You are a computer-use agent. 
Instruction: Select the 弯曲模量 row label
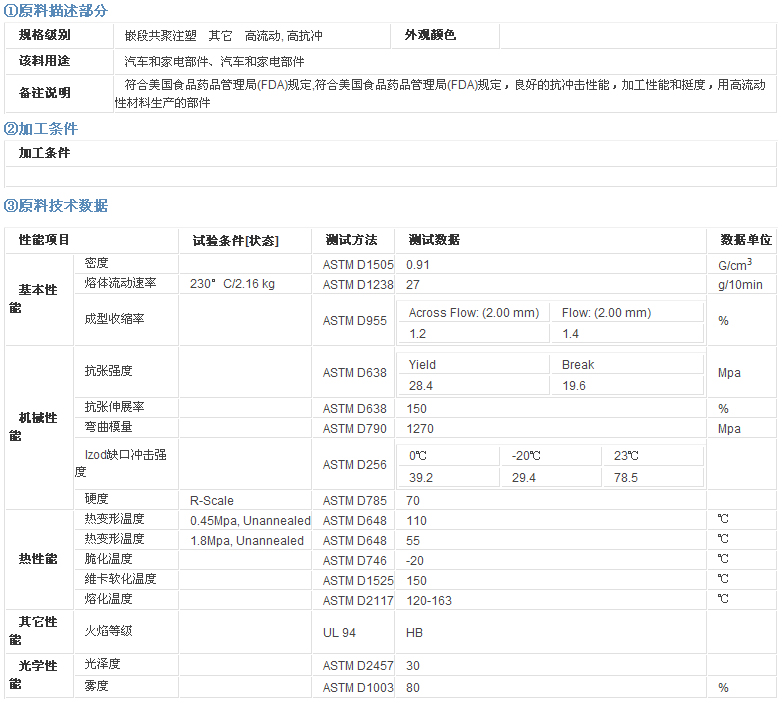point(108,427)
